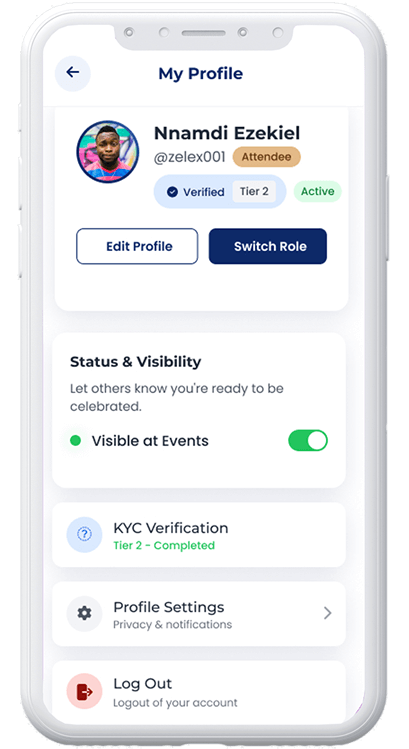Image resolution: width=409 pixels, height=749 pixels.
Task: Open the KYC Verification row
Action: [x=199, y=535]
